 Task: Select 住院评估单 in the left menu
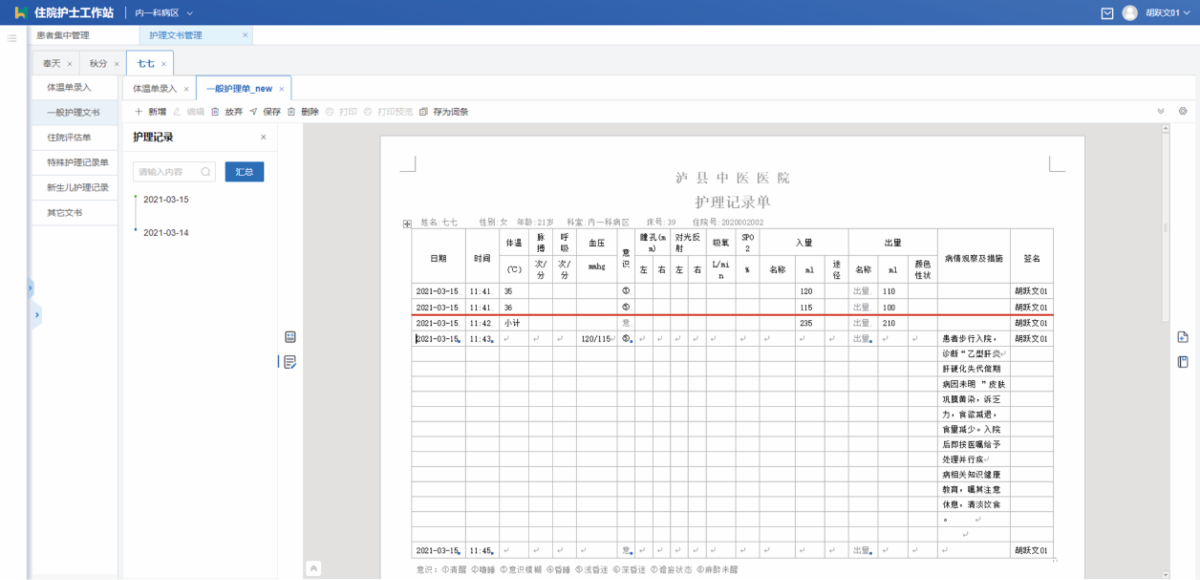(70, 137)
